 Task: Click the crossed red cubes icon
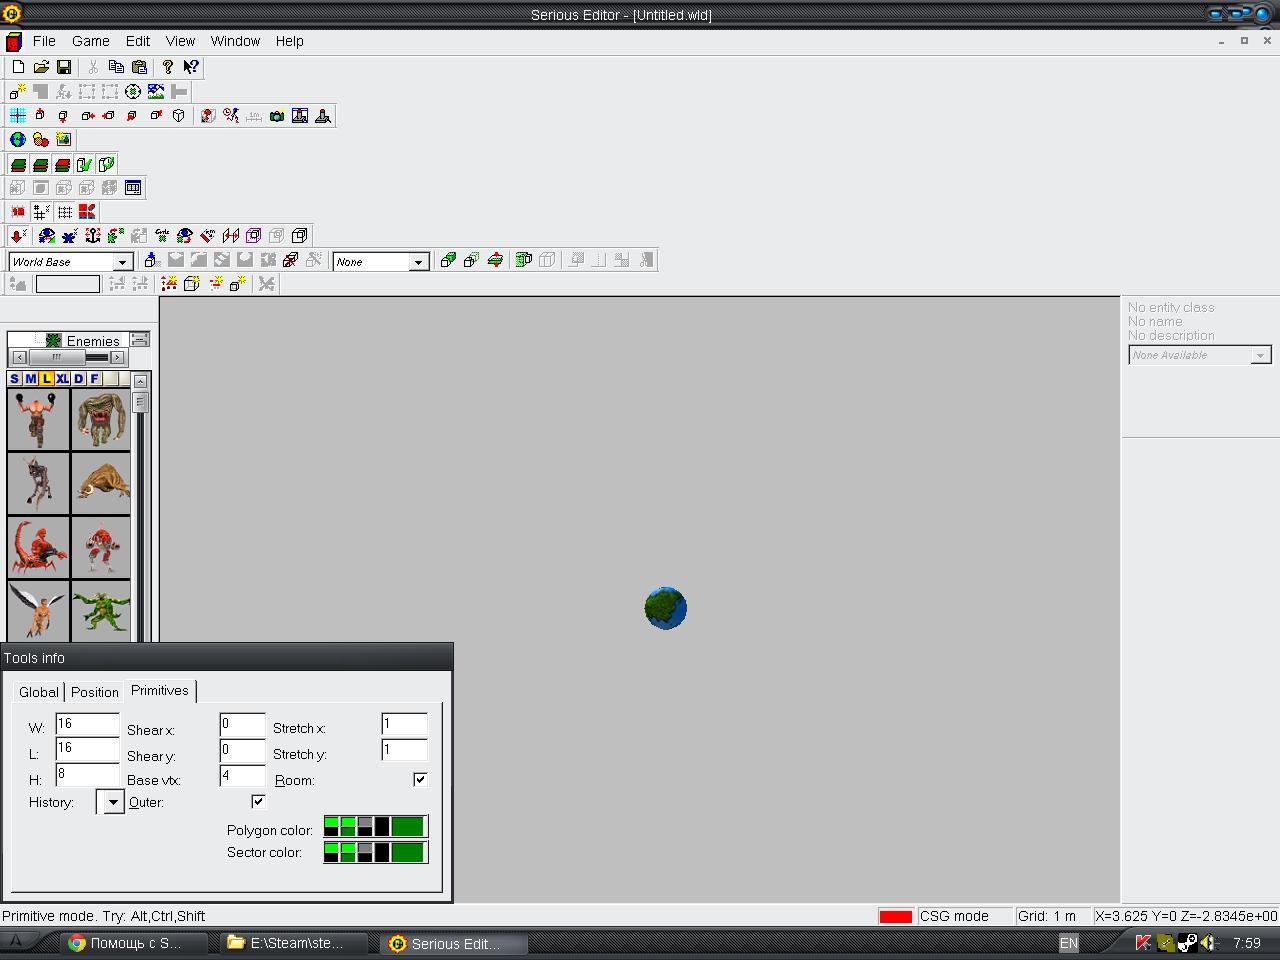[290, 260]
